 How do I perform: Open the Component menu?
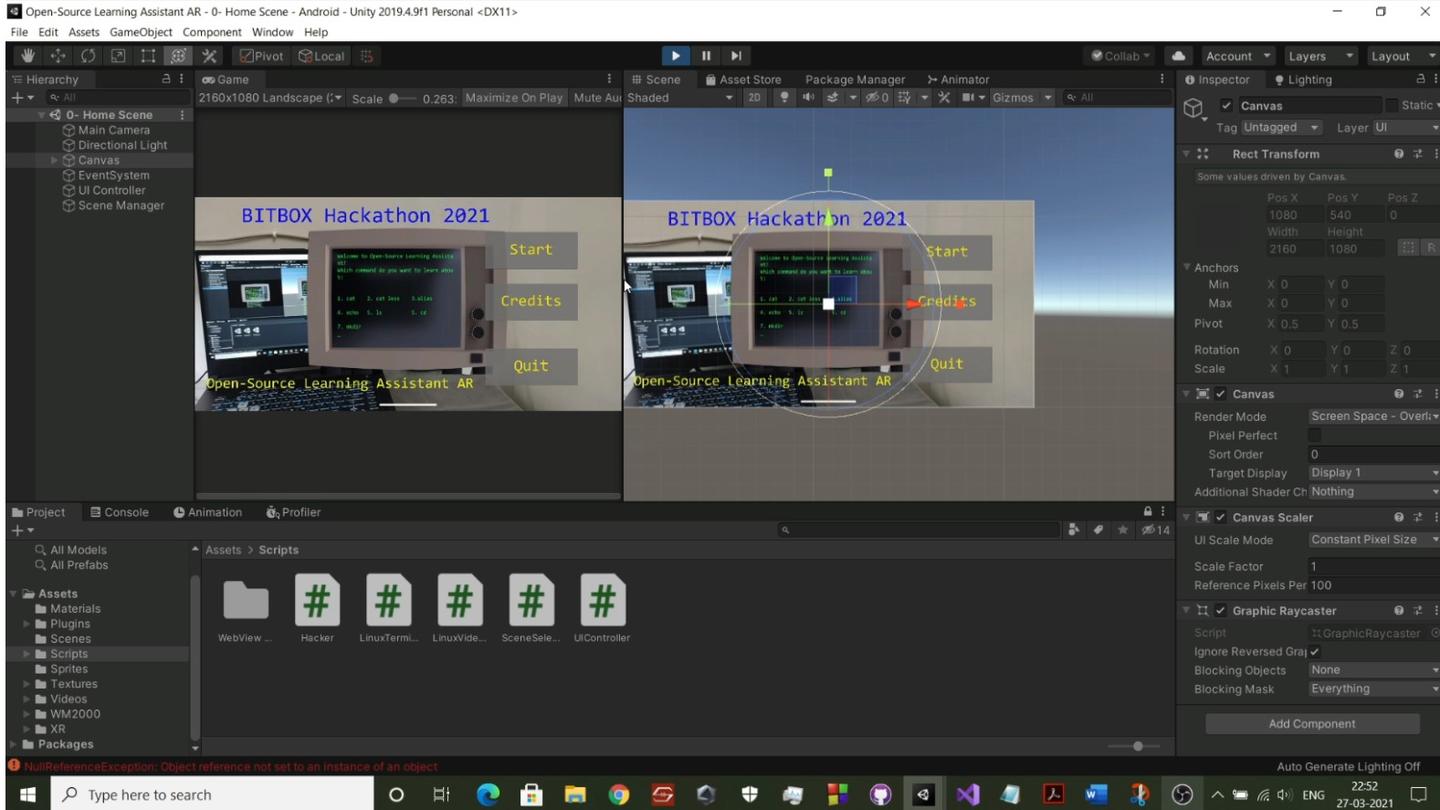[212, 32]
